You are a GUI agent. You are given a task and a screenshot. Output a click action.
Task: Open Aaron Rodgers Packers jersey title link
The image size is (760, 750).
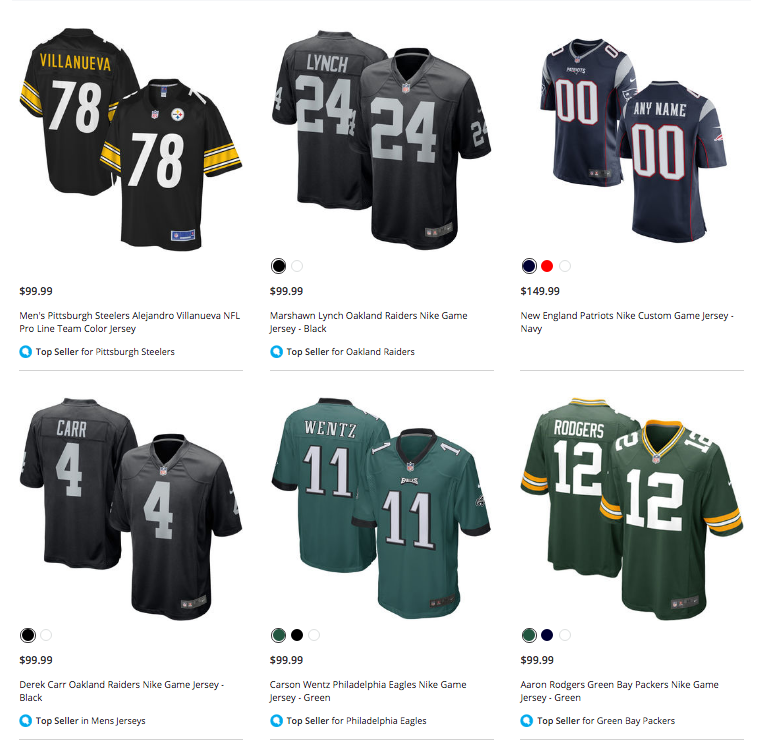(619, 691)
